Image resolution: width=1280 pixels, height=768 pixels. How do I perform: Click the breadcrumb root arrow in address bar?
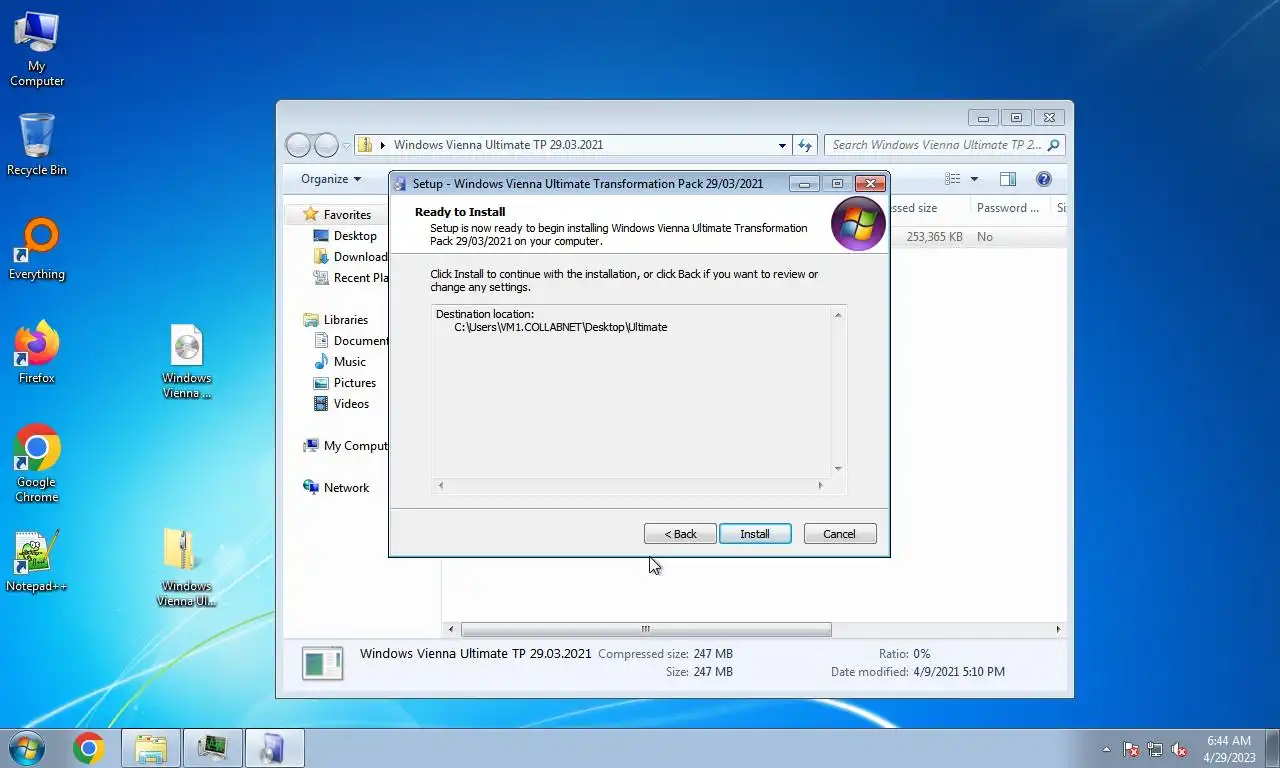click(383, 146)
